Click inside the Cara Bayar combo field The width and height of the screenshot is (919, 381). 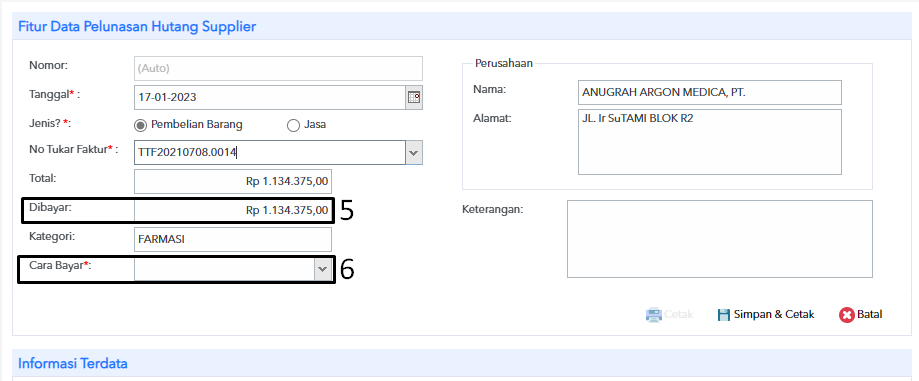(x=225, y=268)
